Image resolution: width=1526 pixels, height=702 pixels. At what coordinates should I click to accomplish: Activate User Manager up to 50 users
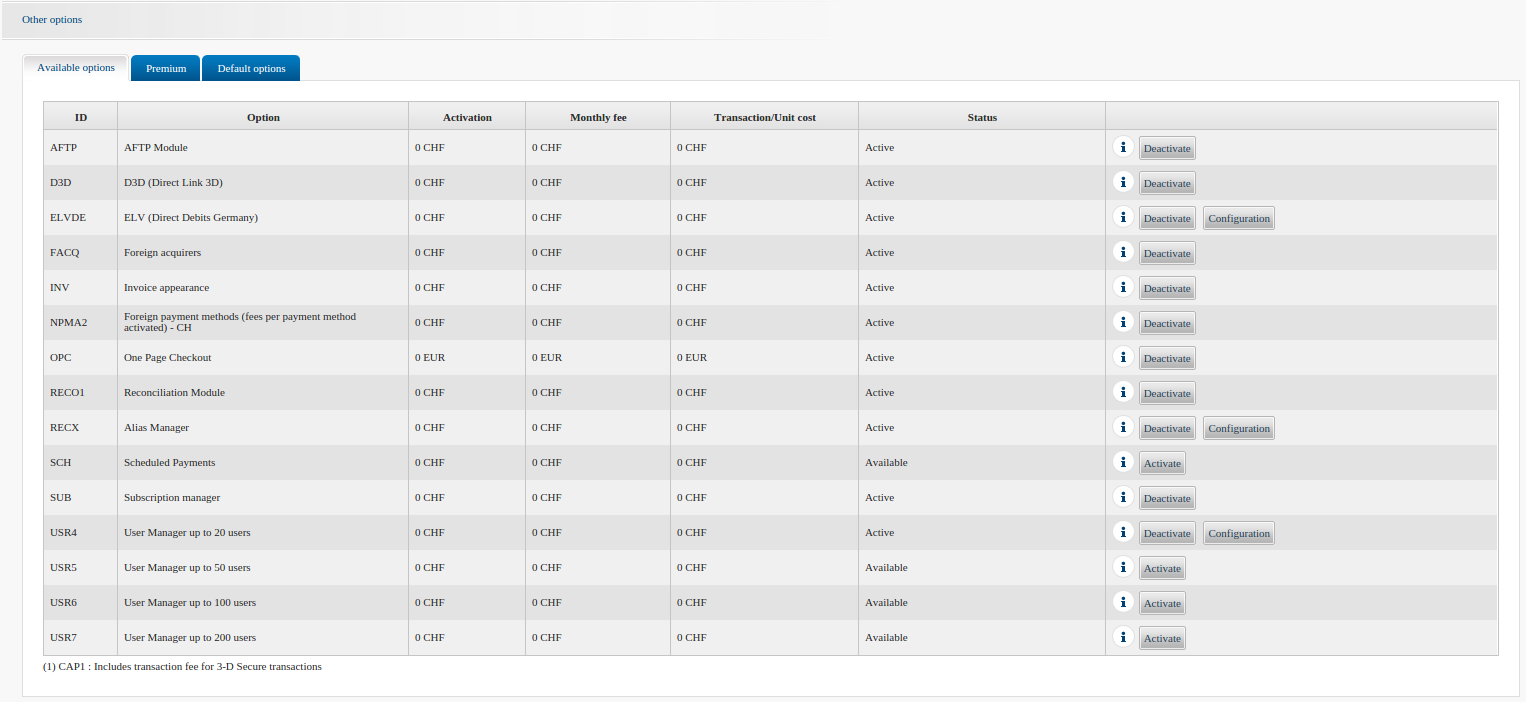click(x=1162, y=569)
